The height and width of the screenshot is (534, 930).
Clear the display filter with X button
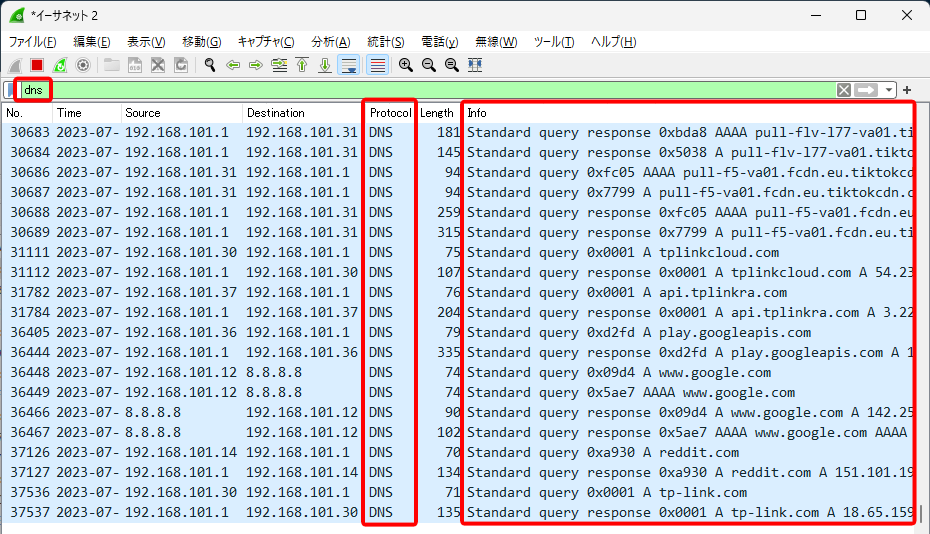pos(844,90)
